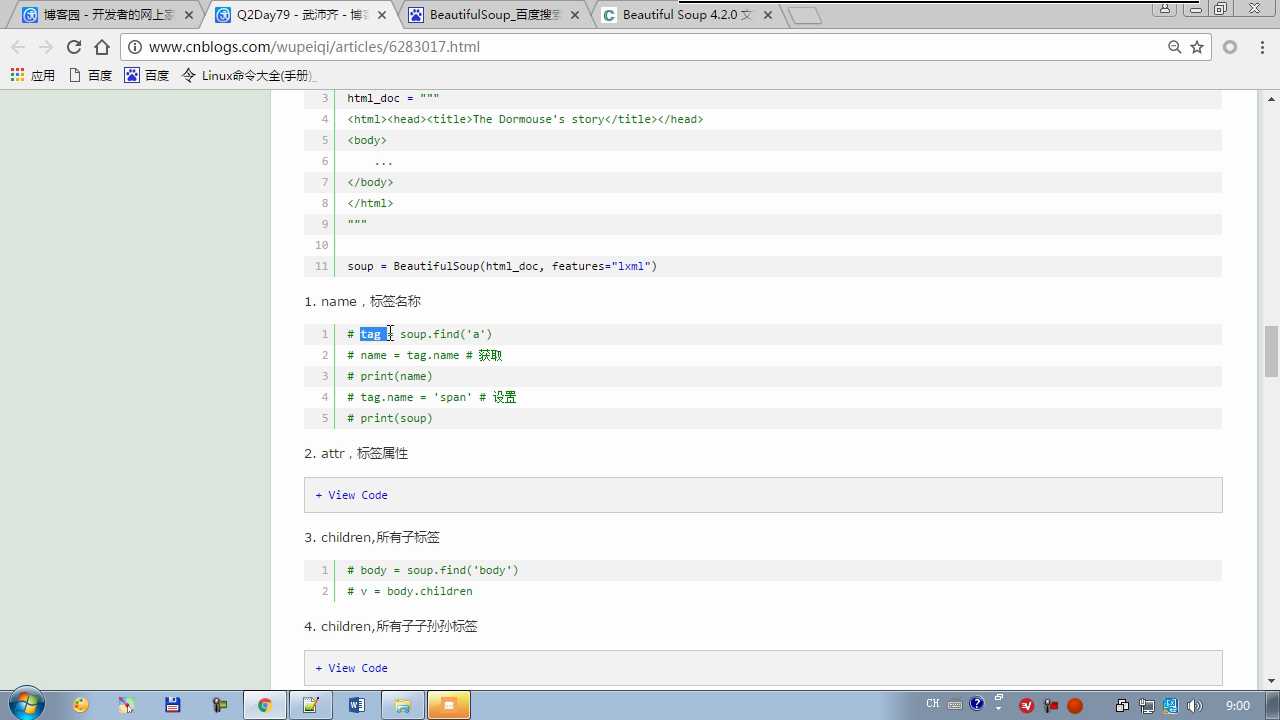Viewport: 1280px width, 720px height.
Task: Bookmark this page with the star
Action: [x=1197, y=47]
